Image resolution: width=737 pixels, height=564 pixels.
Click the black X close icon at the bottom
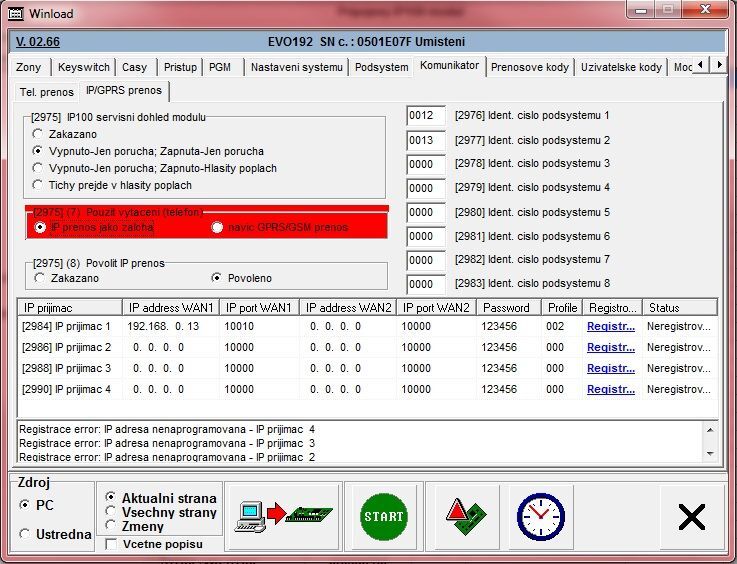tap(691, 516)
